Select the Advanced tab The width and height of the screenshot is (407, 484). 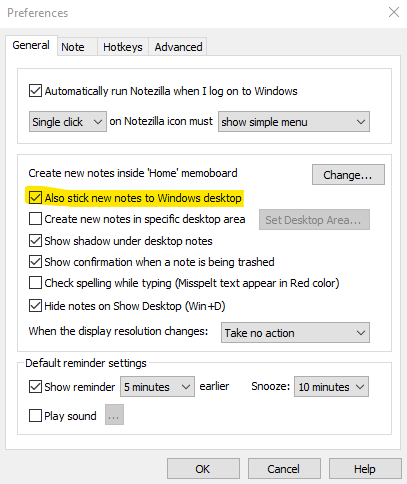178,47
